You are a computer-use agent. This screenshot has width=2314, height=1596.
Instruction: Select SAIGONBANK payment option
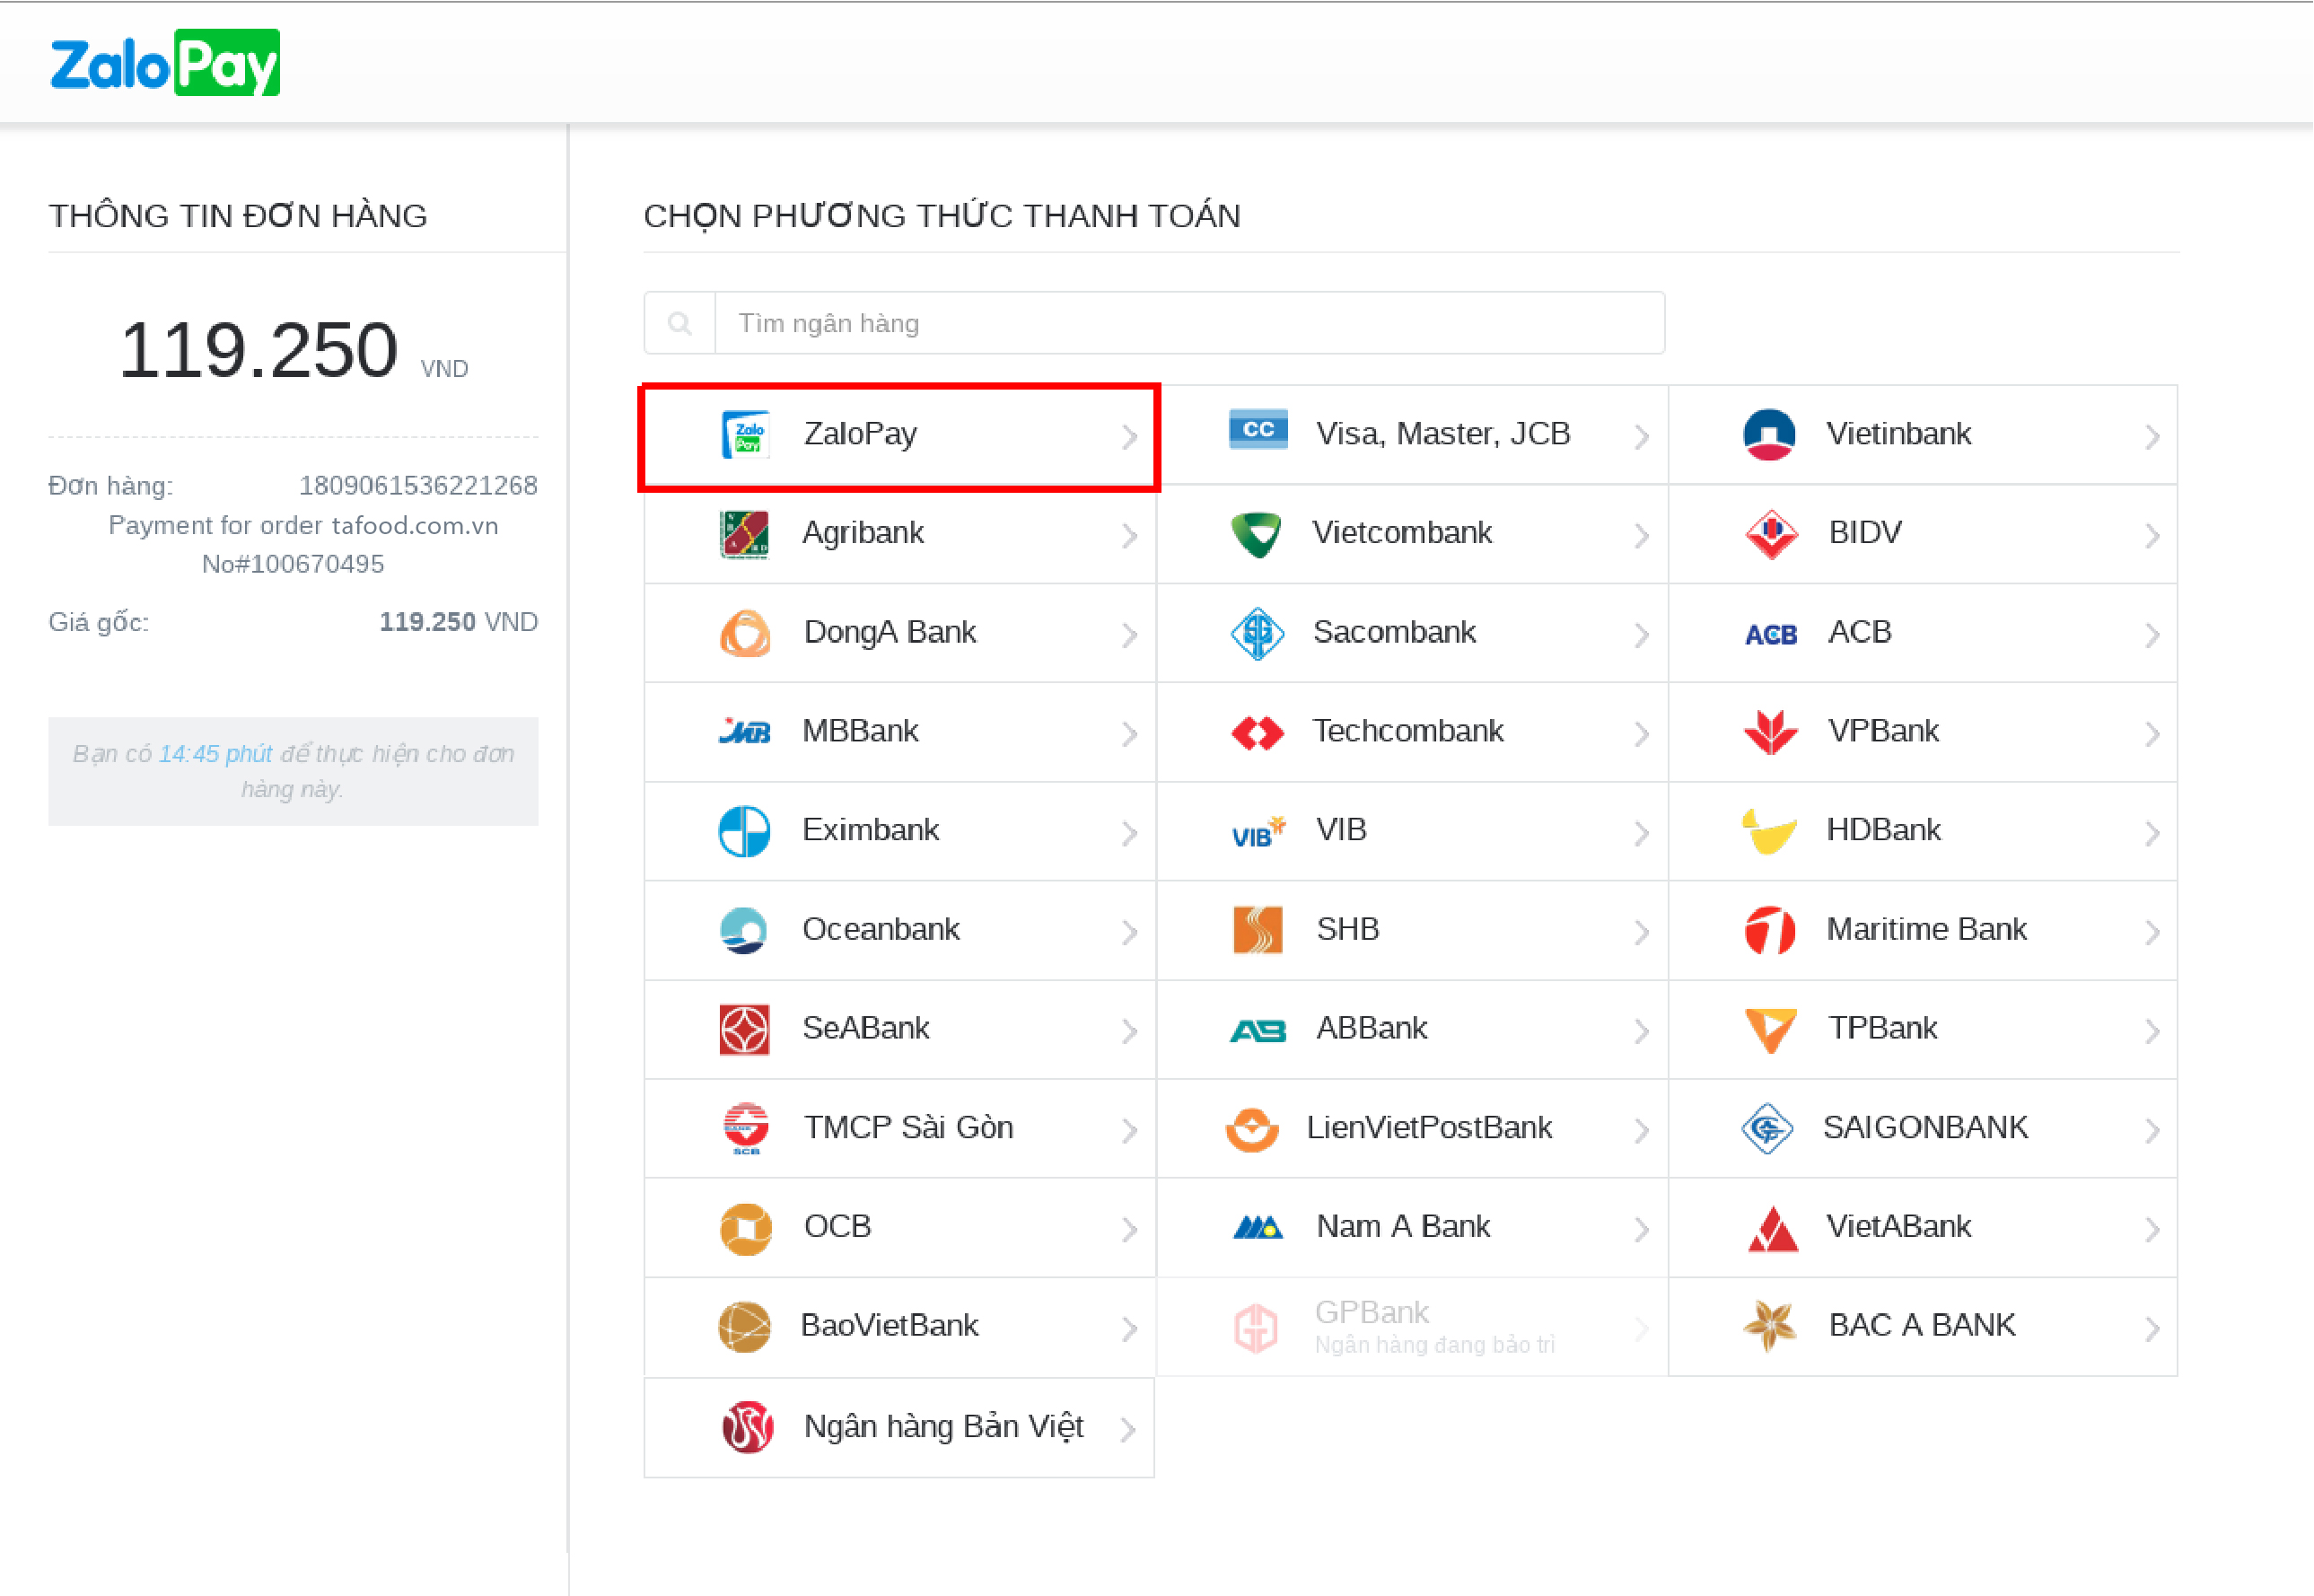pyautogui.click(x=1923, y=1129)
